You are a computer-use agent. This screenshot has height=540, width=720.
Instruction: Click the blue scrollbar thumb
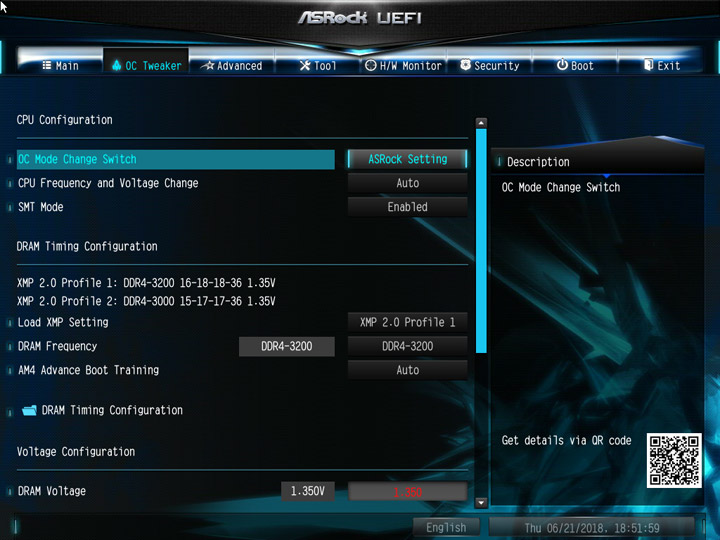pyautogui.click(x=481, y=241)
